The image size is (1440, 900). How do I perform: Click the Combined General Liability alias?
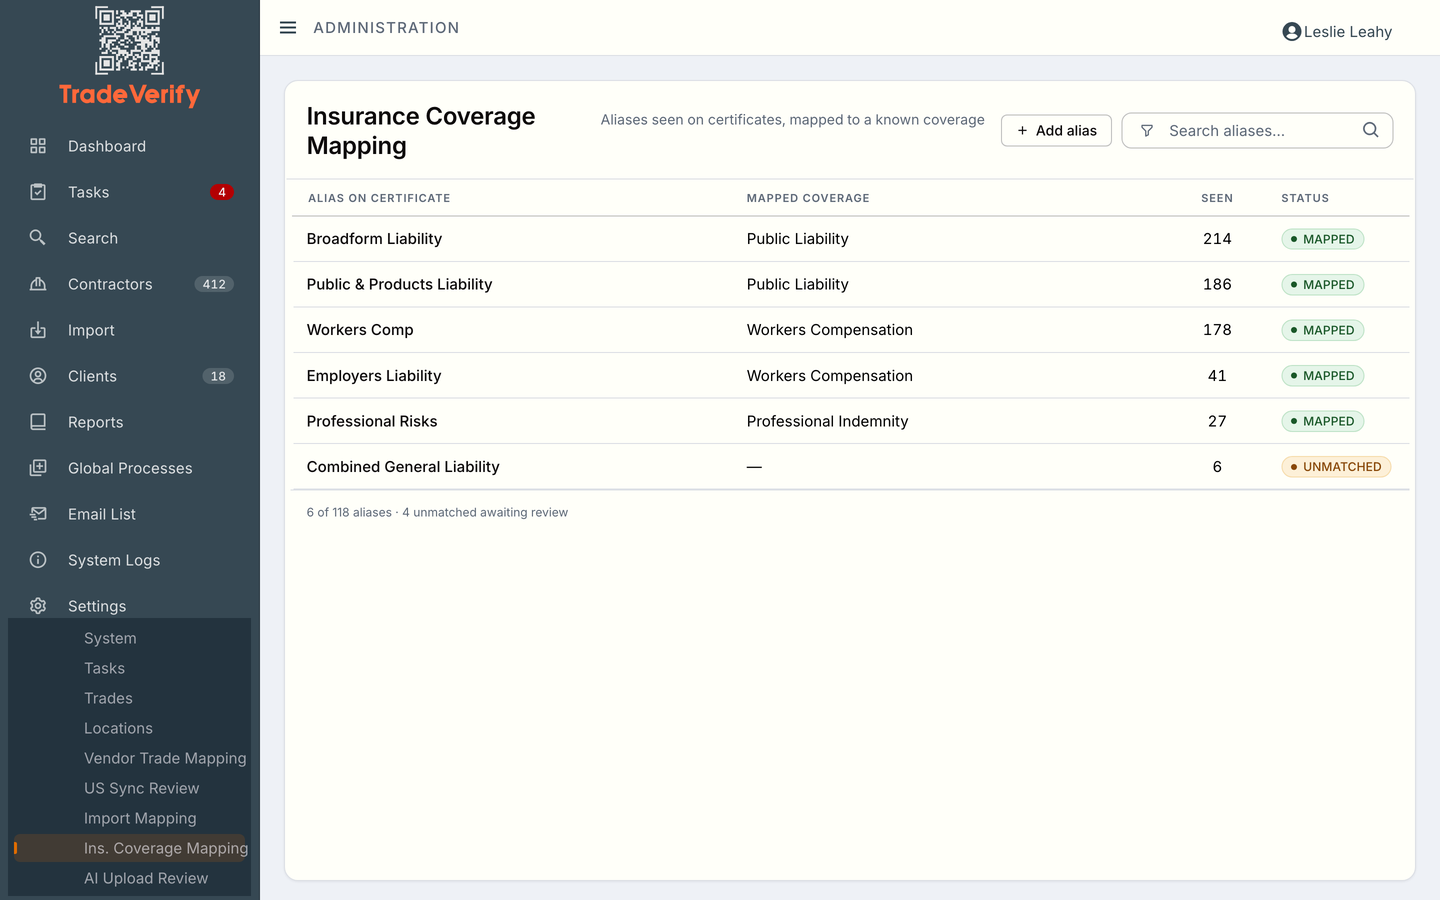pos(403,467)
